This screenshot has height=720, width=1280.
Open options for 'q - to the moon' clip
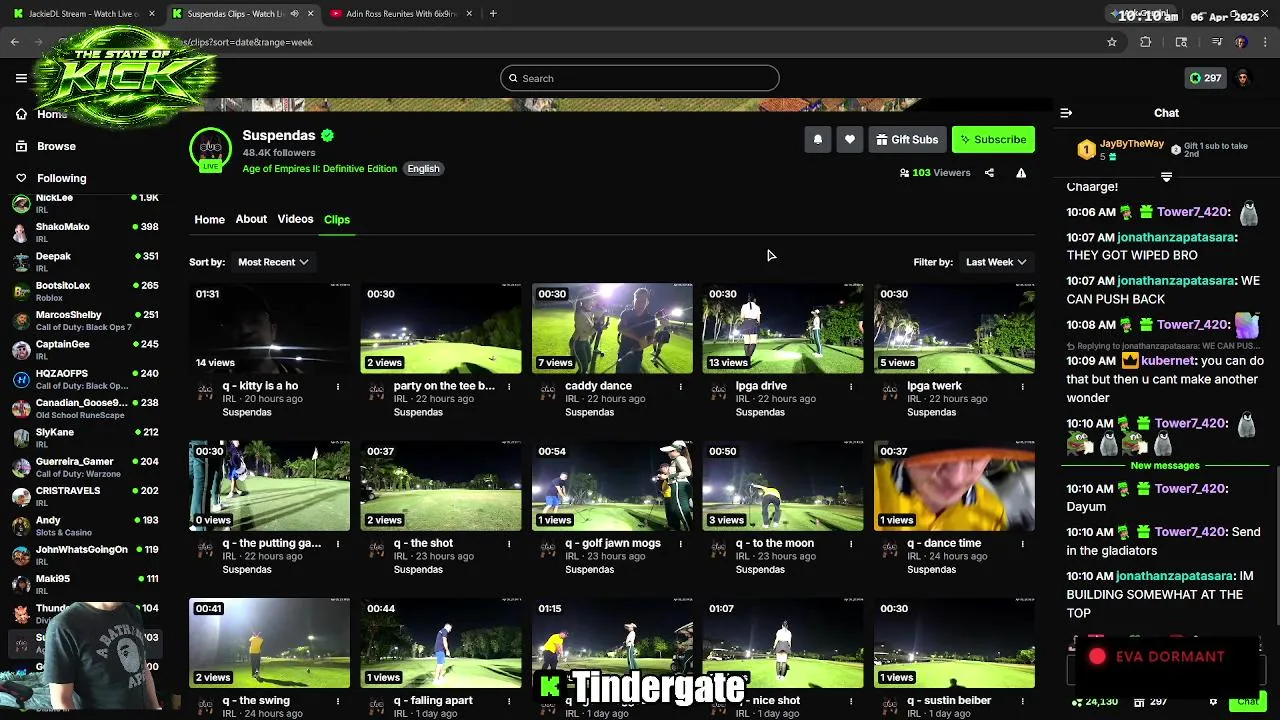tap(851, 544)
